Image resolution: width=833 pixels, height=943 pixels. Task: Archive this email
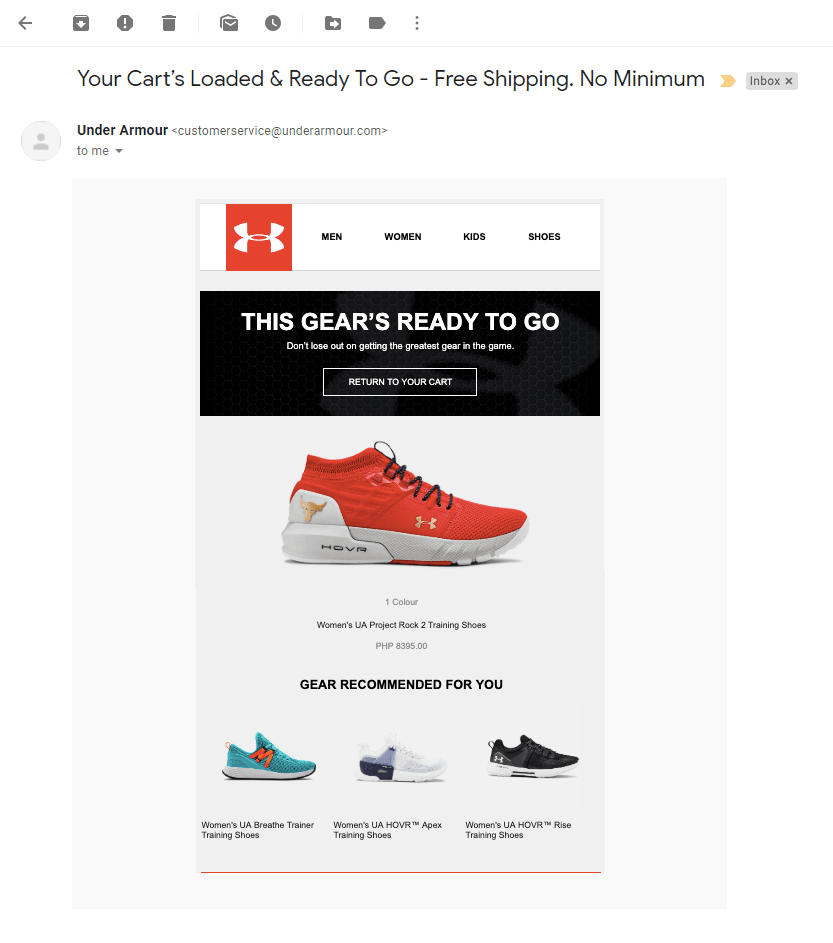(81, 23)
